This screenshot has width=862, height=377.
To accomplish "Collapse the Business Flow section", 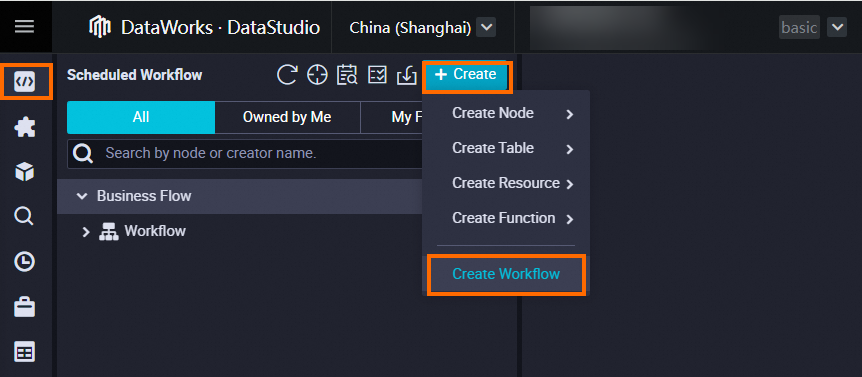I will coord(82,196).
